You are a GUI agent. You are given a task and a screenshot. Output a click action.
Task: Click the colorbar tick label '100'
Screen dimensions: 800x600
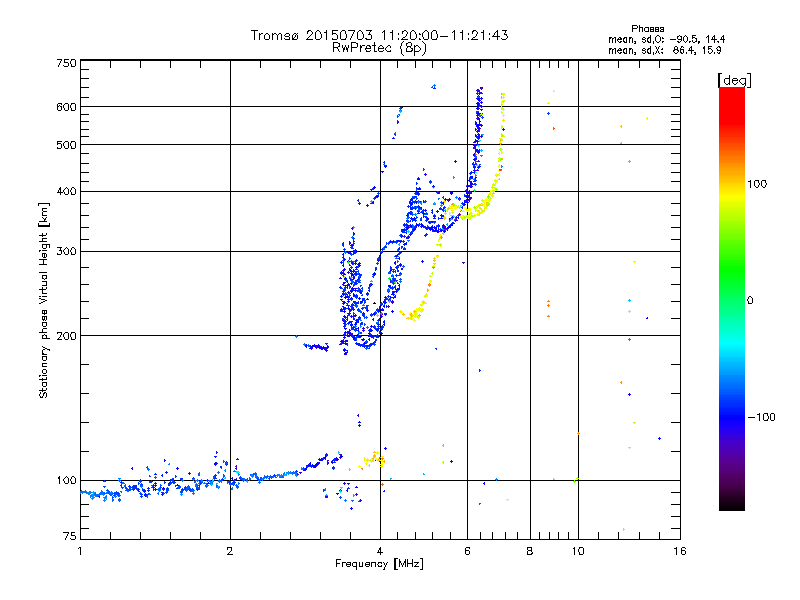[757, 184]
